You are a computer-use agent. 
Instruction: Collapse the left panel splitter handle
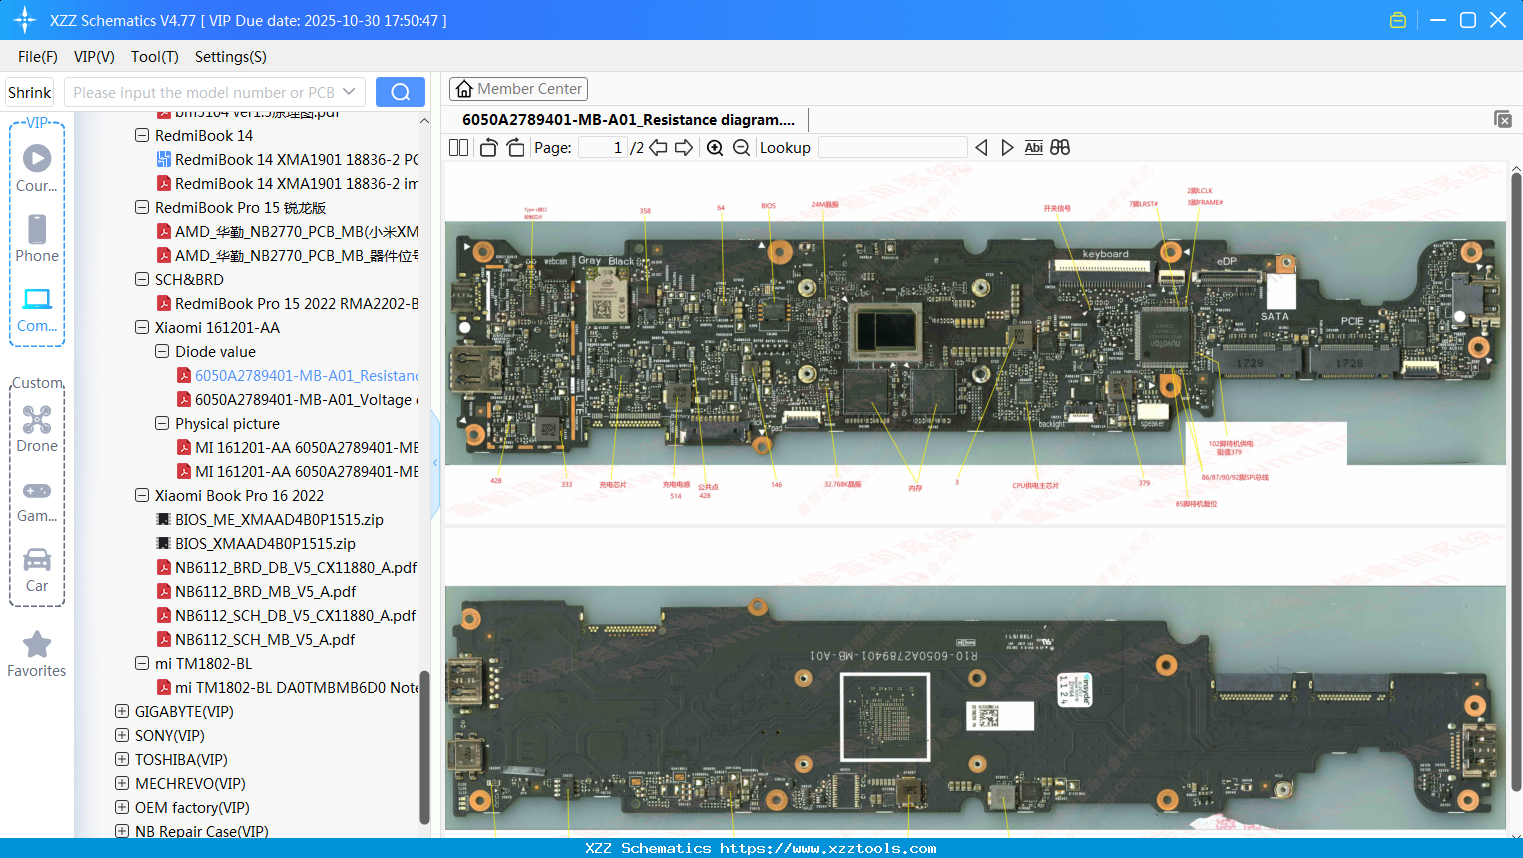click(435, 462)
